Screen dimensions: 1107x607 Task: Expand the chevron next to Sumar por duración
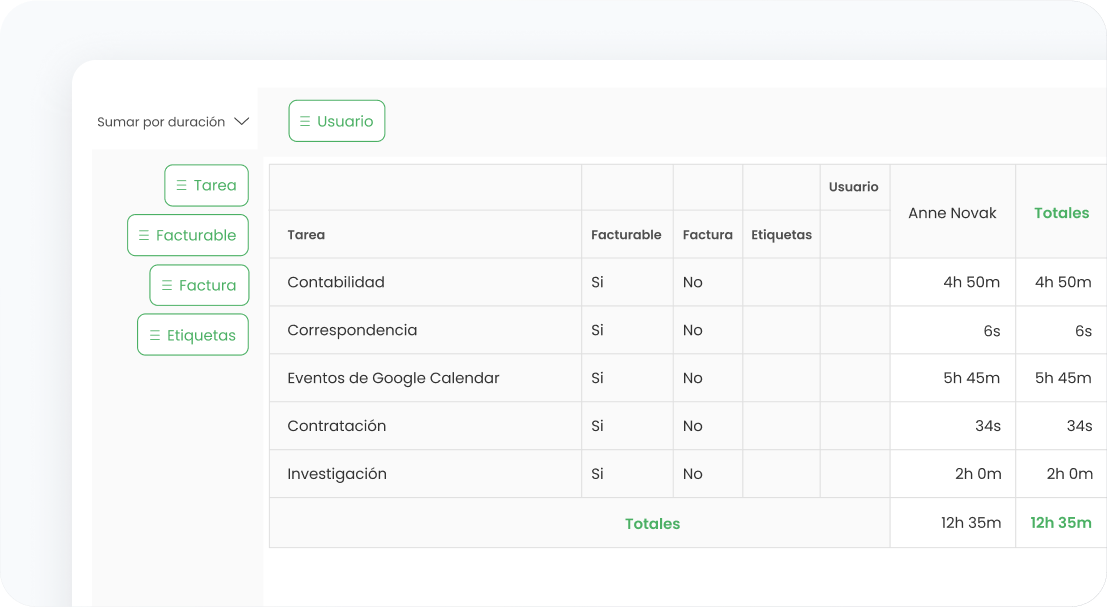coord(241,122)
